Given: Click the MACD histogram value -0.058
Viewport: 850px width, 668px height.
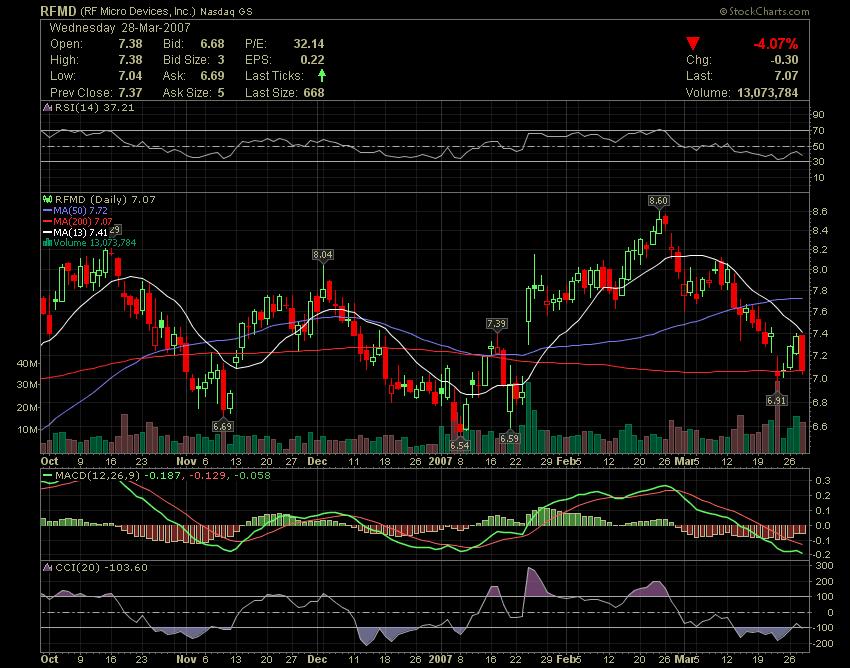Looking at the screenshot, I should 253,476.
